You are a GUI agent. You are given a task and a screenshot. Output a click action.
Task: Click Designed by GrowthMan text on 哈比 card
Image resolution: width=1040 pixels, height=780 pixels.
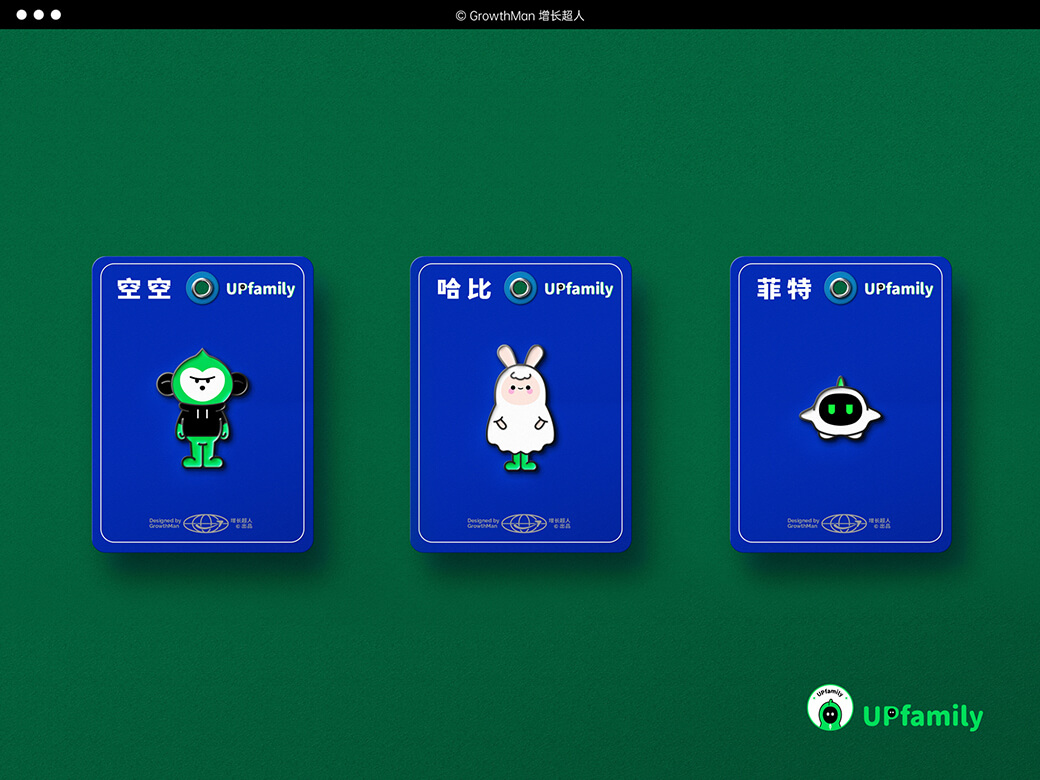[482, 523]
